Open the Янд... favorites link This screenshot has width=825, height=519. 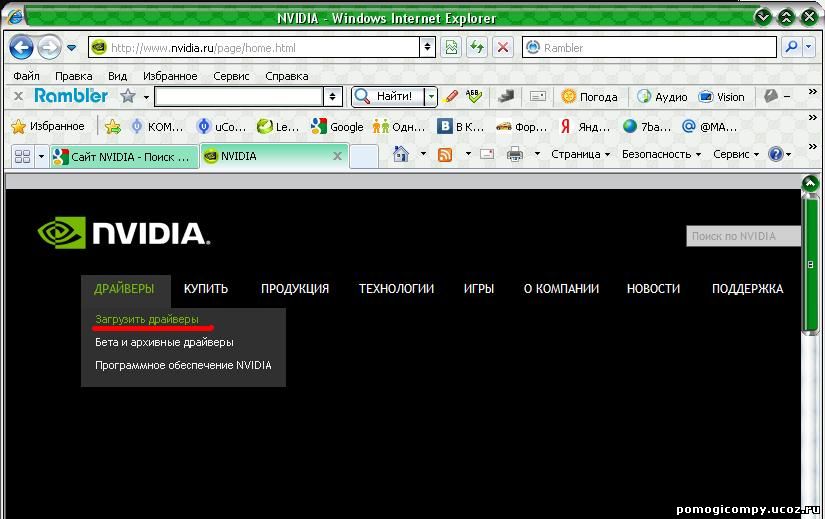tap(585, 126)
